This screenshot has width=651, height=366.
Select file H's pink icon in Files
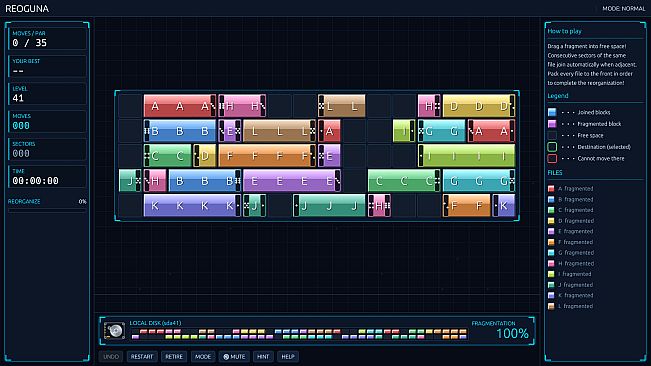(551, 264)
